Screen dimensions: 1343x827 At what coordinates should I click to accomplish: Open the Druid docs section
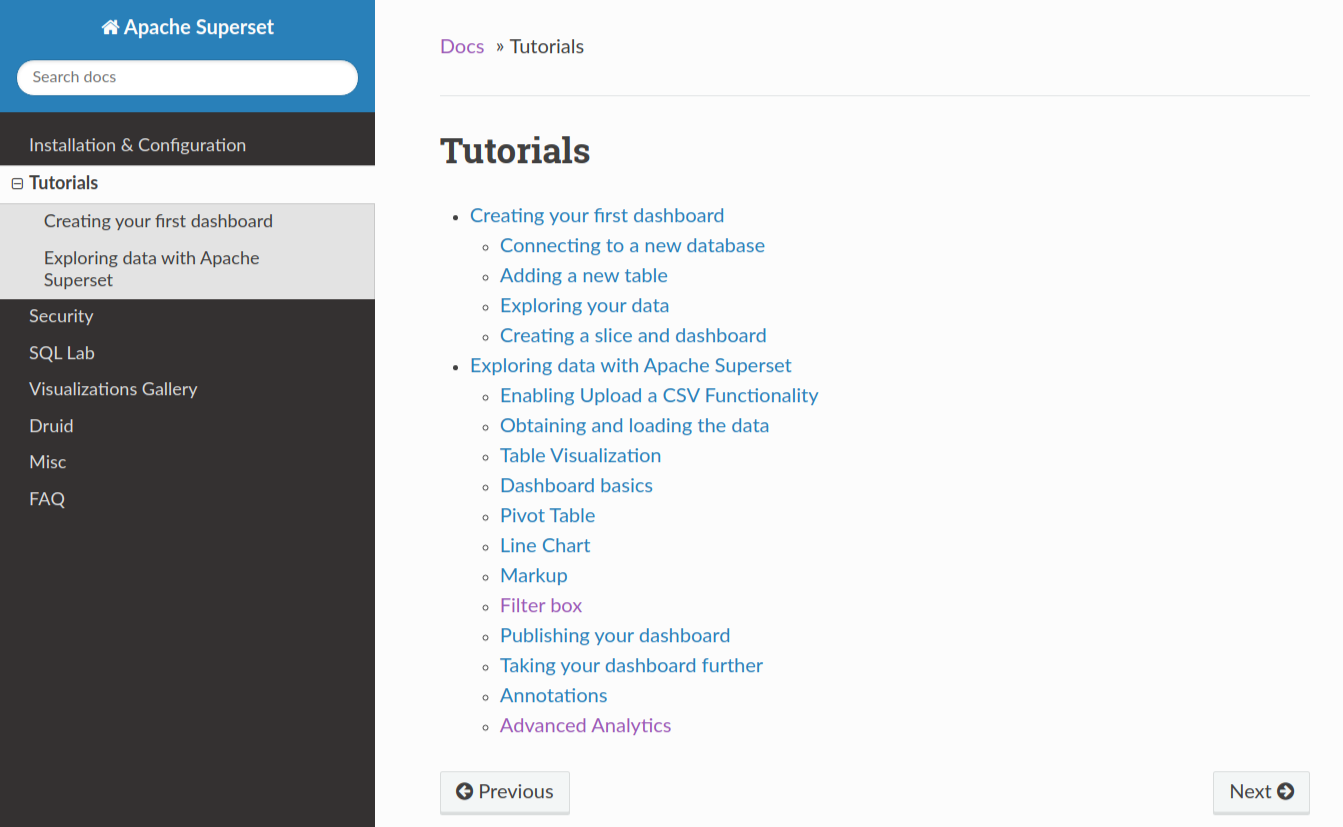(x=187, y=426)
